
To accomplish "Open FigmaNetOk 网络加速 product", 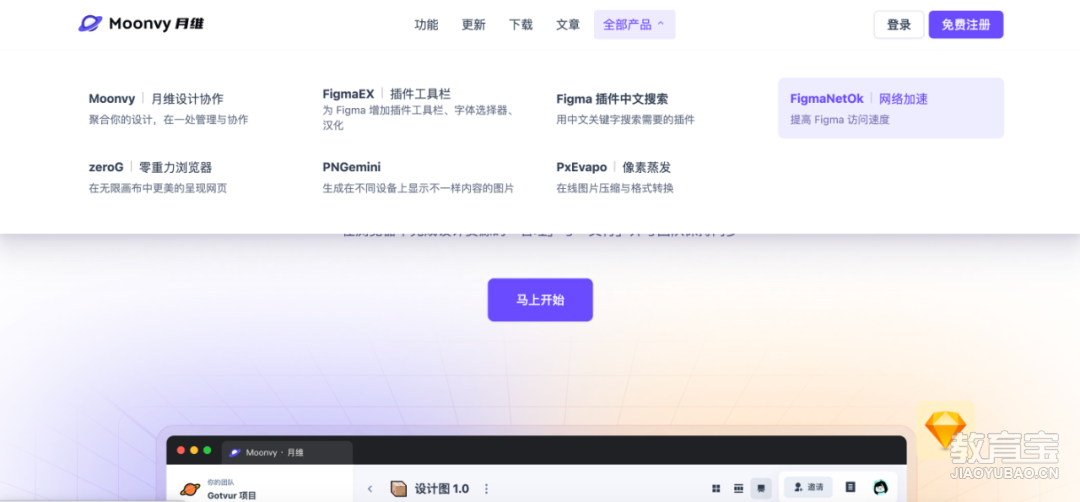I will (x=891, y=108).
